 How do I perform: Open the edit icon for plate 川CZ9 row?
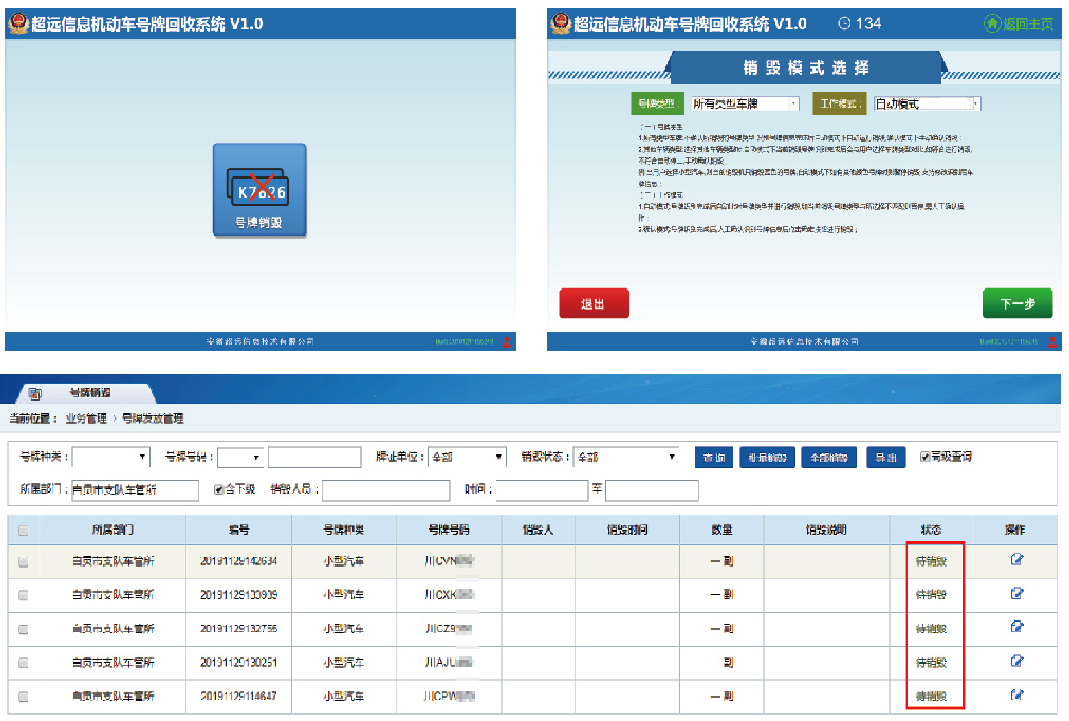click(1017, 628)
